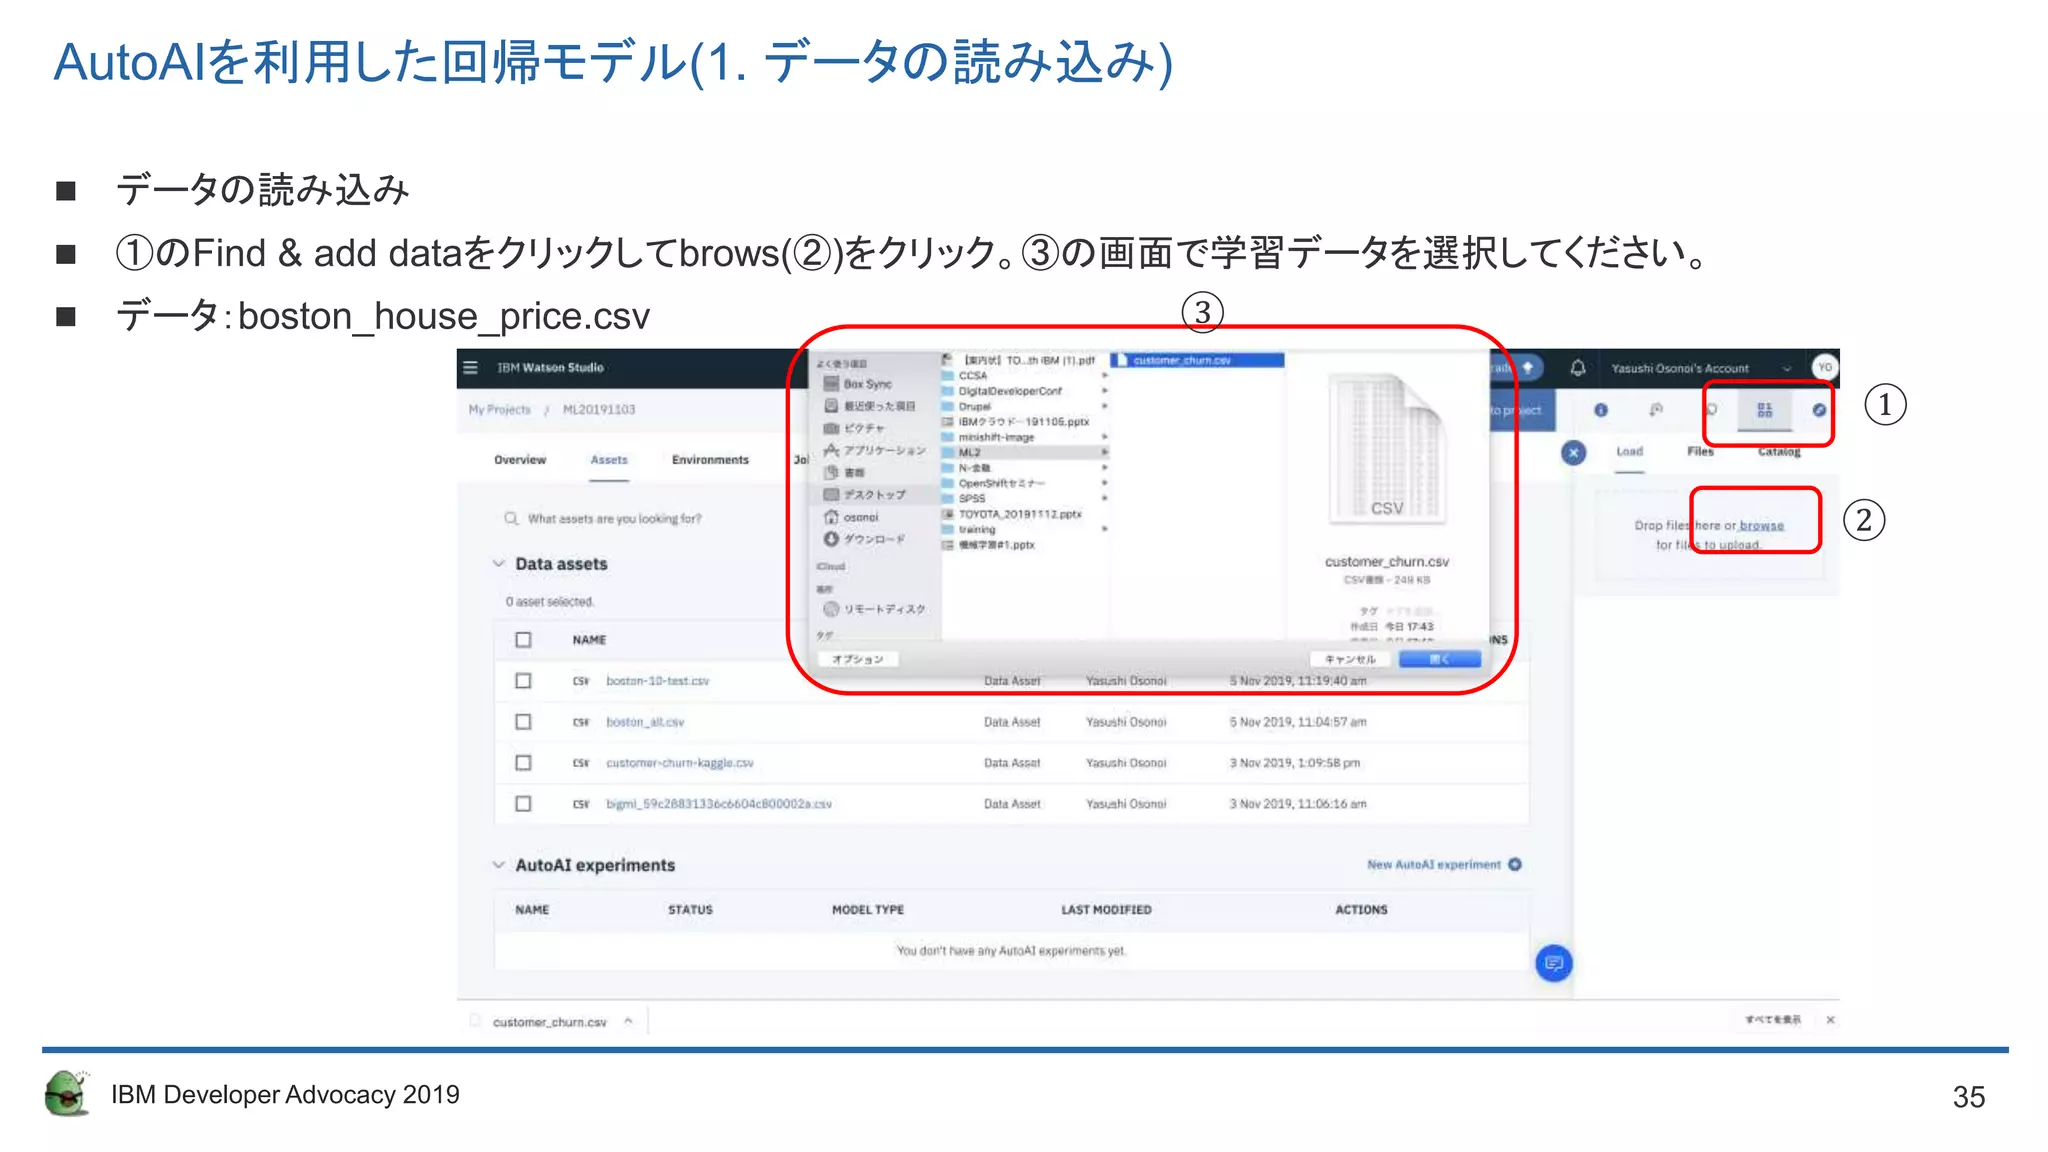2048x1152 pixels.
Task: Check the bigml_59c28831336c6604c800002a.csv row checkbox
Action: tap(523, 804)
